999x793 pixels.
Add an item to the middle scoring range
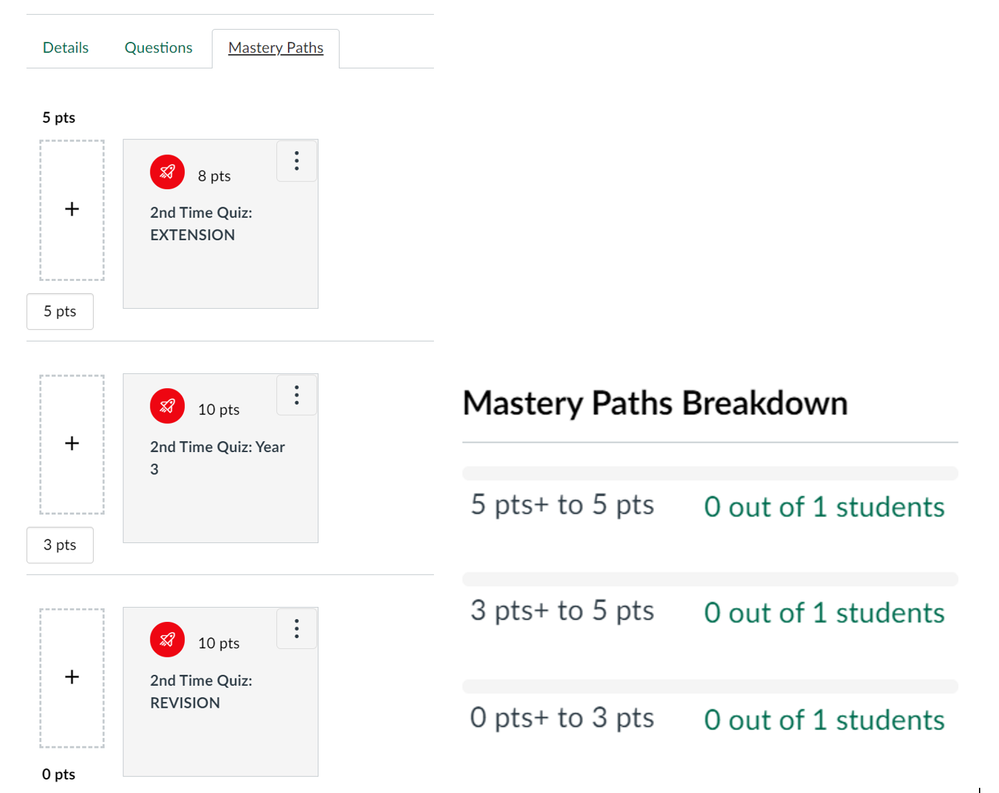point(72,444)
